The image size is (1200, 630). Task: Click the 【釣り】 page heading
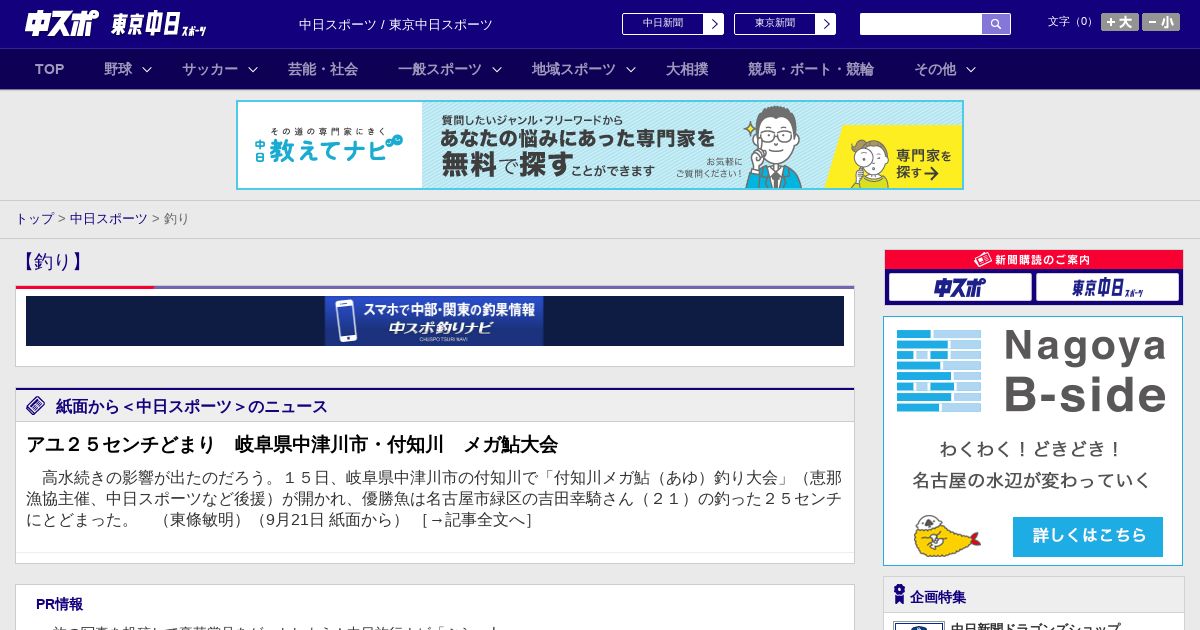pos(53,261)
